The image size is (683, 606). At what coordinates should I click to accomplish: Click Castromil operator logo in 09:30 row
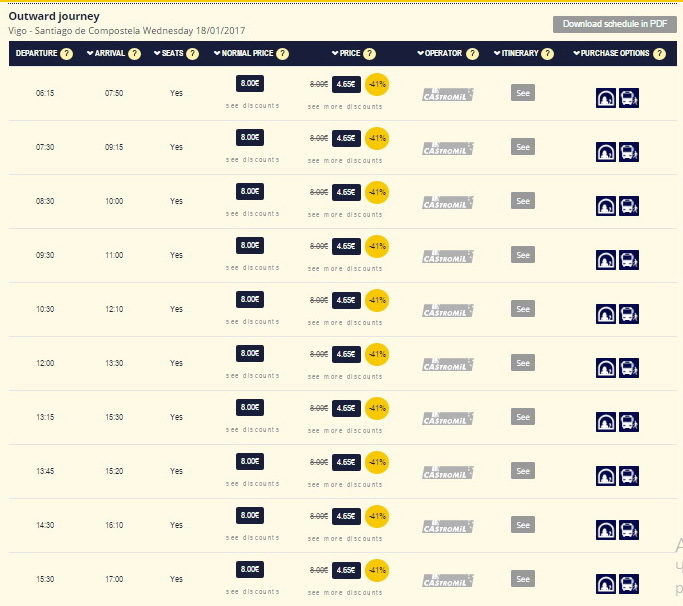click(x=447, y=256)
